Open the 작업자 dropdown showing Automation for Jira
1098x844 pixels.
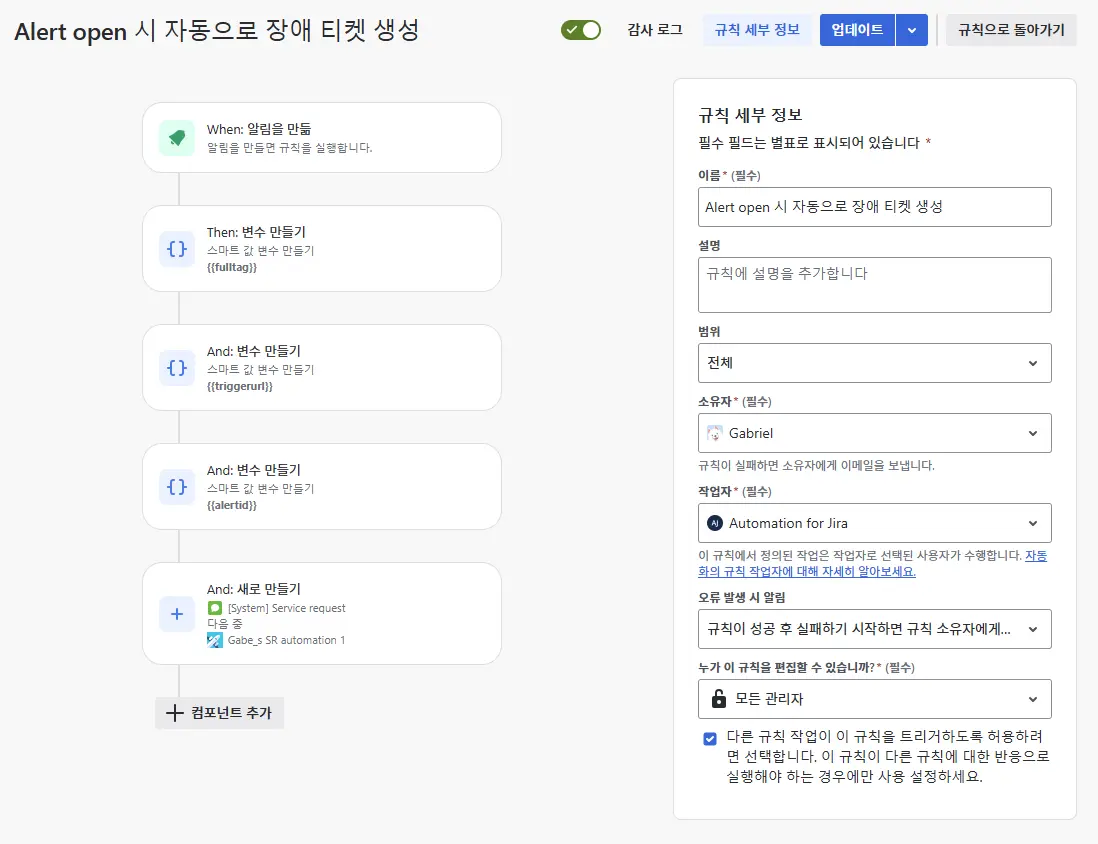[x=875, y=523]
